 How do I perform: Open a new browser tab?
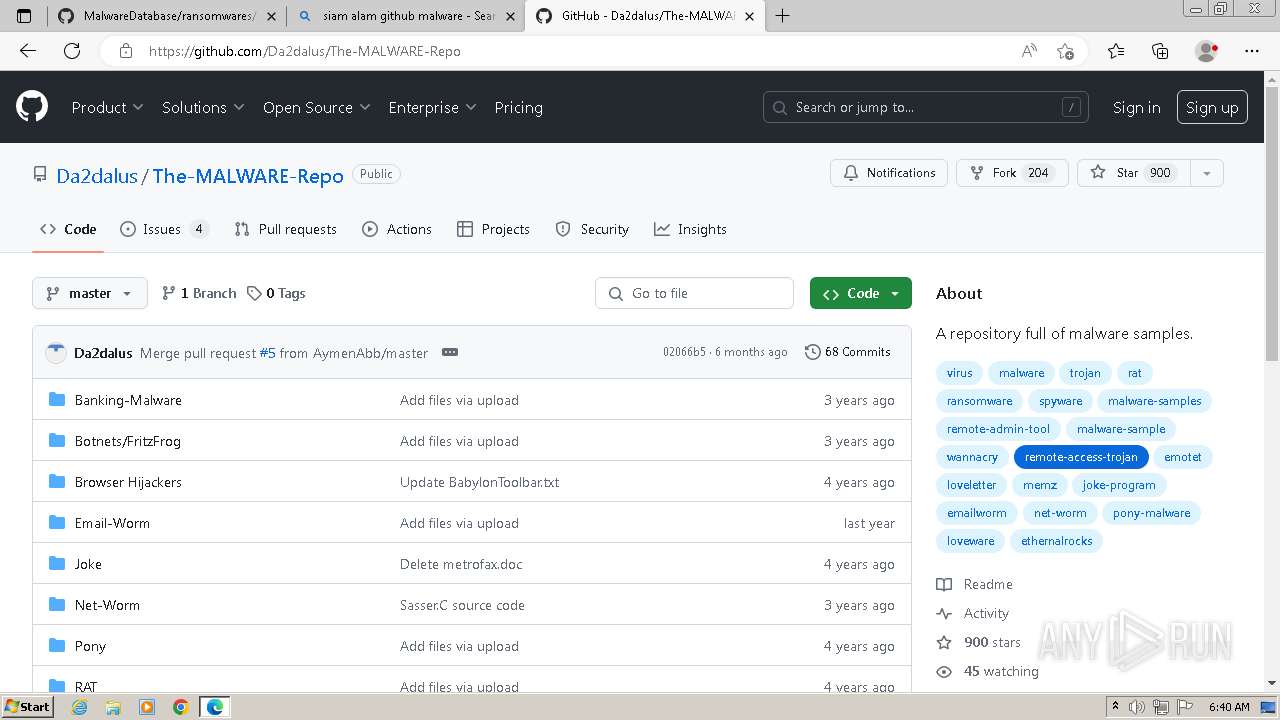782,16
